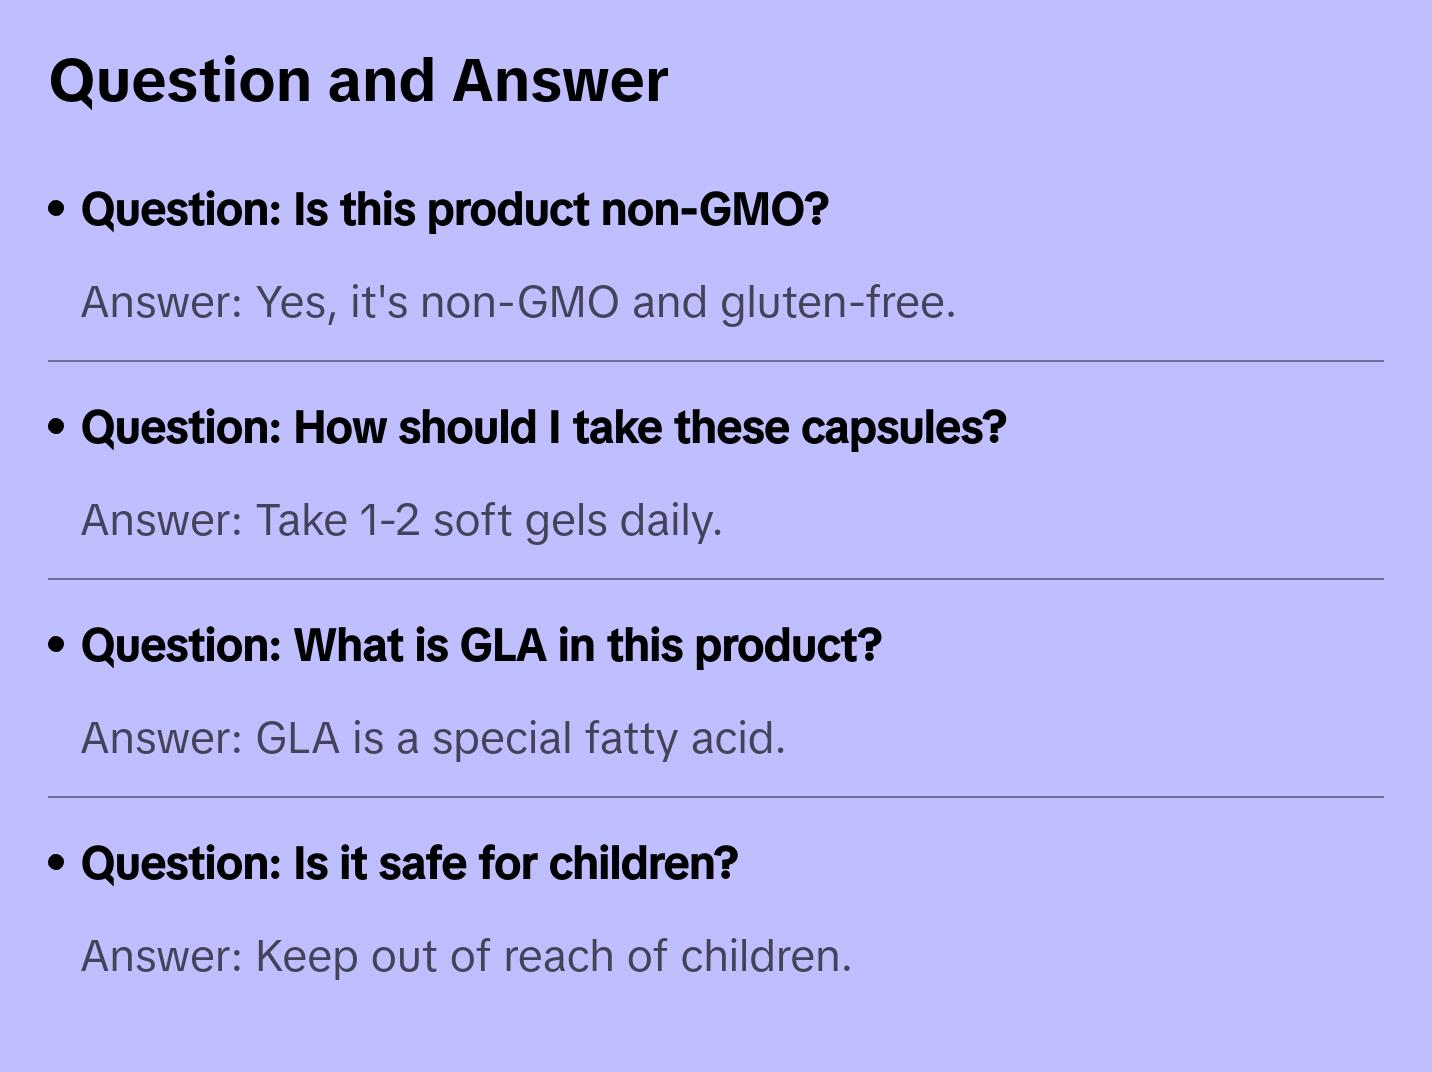Click the "How should I take these capsules?" question

[543, 428]
